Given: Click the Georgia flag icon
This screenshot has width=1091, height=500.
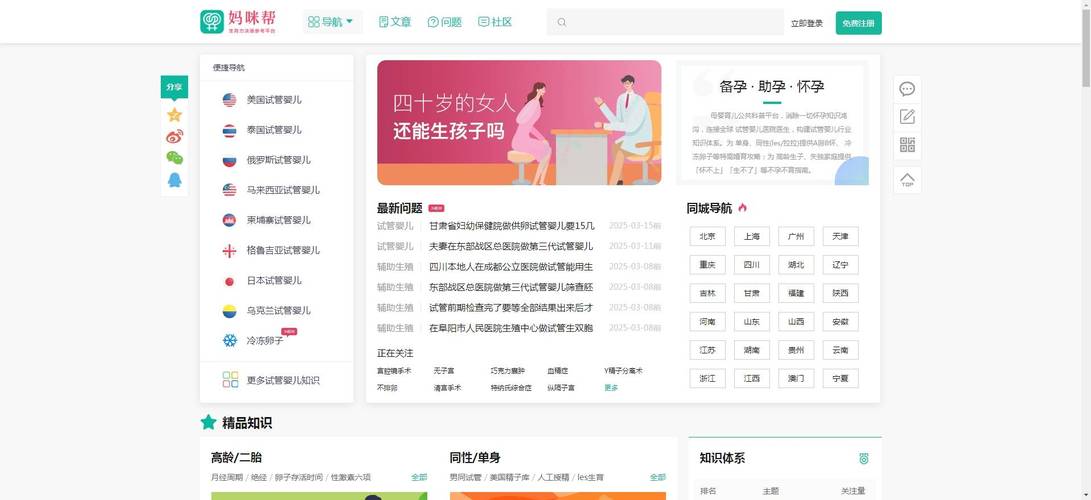Looking at the screenshot, I should click(x=230, y=250).
